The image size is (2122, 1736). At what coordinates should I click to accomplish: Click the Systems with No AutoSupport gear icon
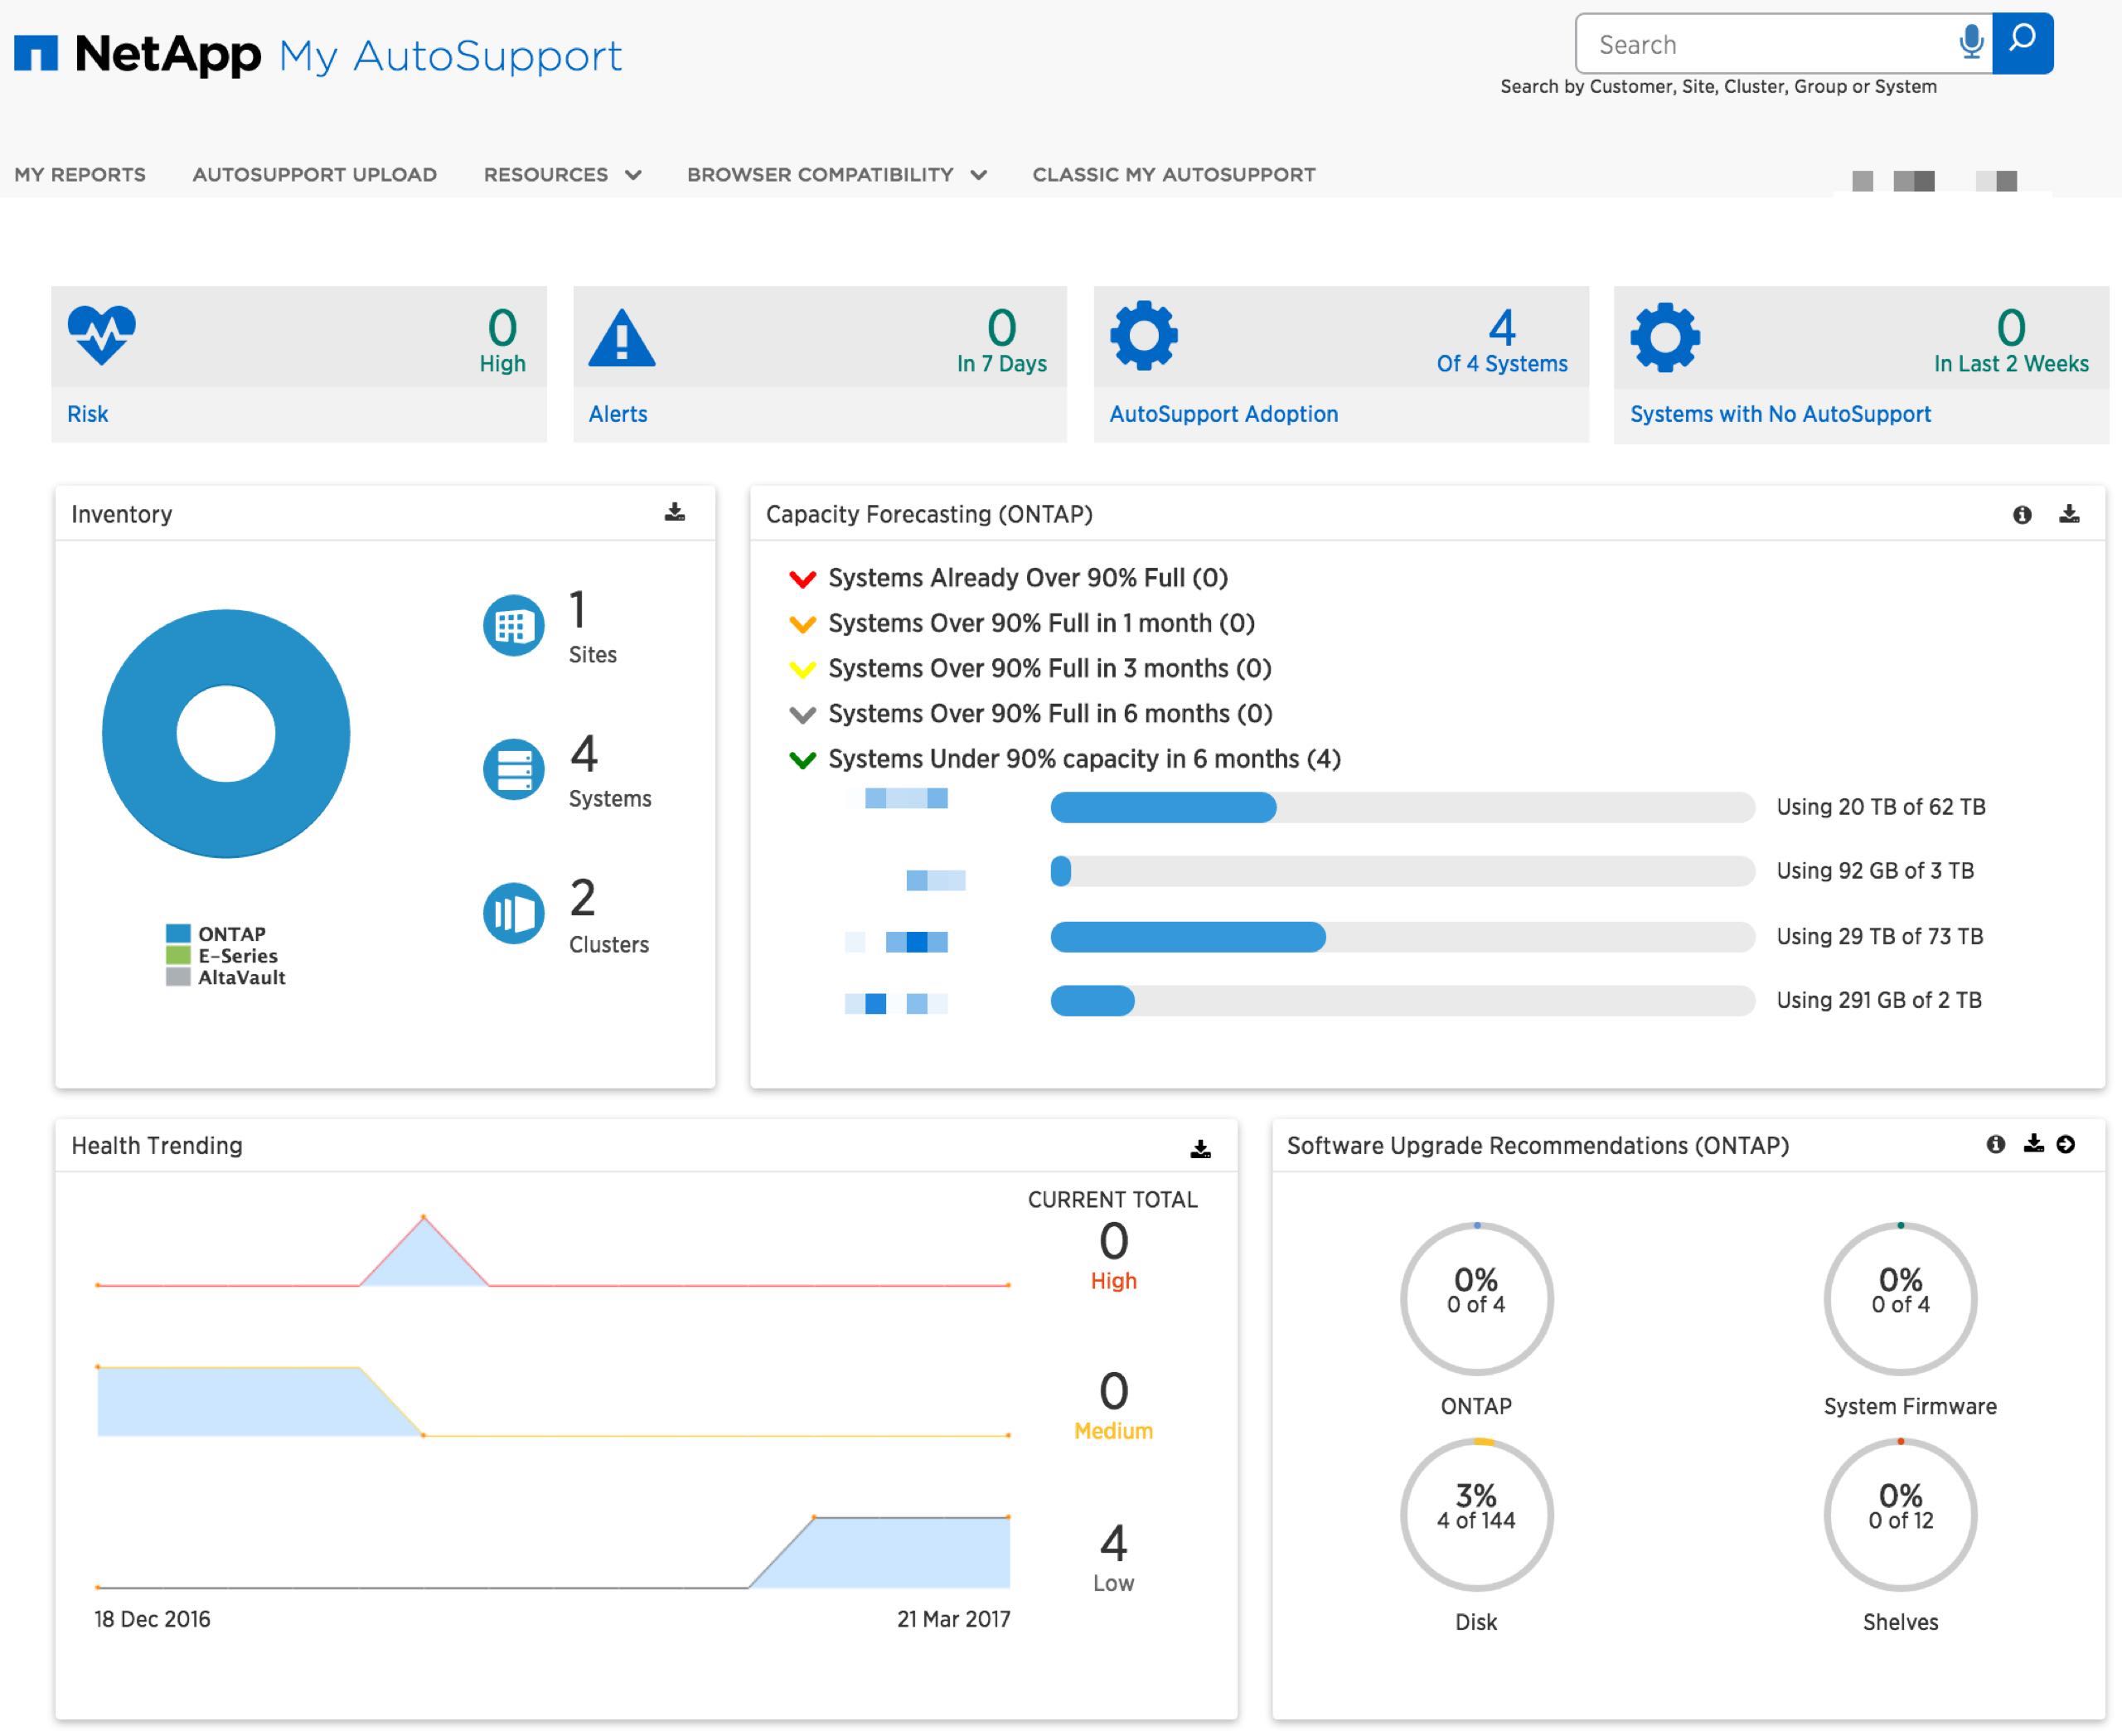(1665, 337)
